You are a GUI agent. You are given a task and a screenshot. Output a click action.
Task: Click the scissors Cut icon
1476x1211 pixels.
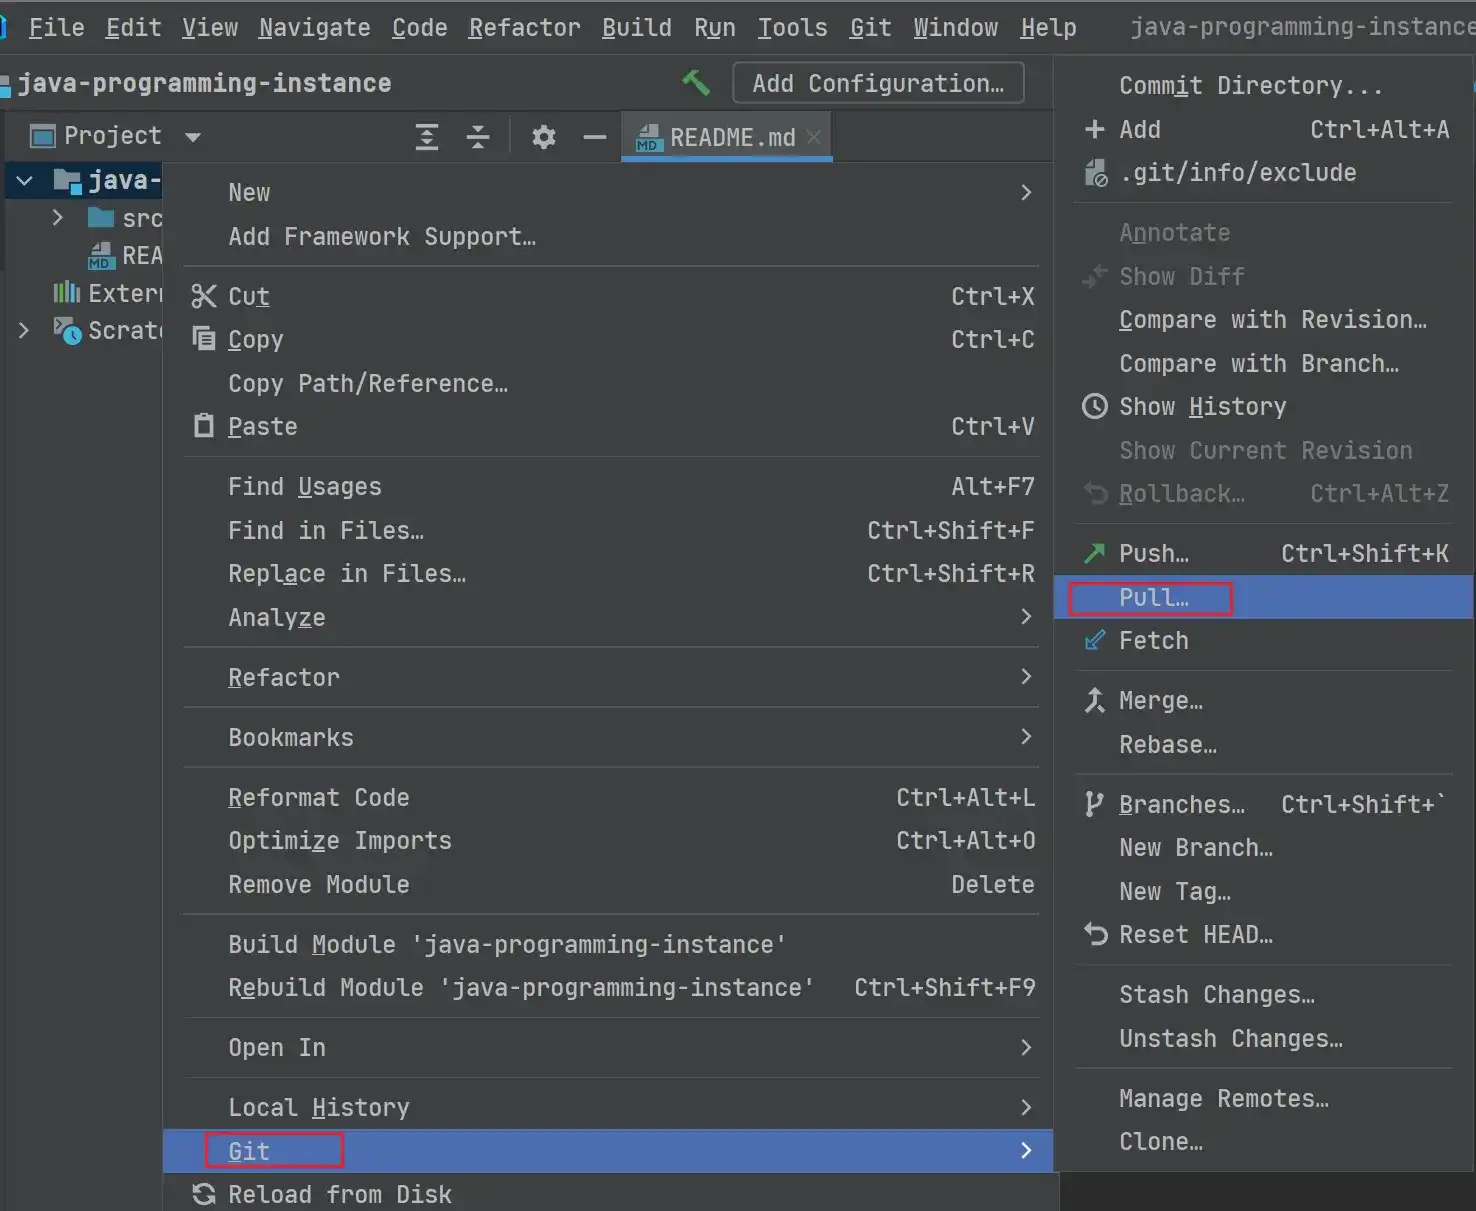(204, 296)
